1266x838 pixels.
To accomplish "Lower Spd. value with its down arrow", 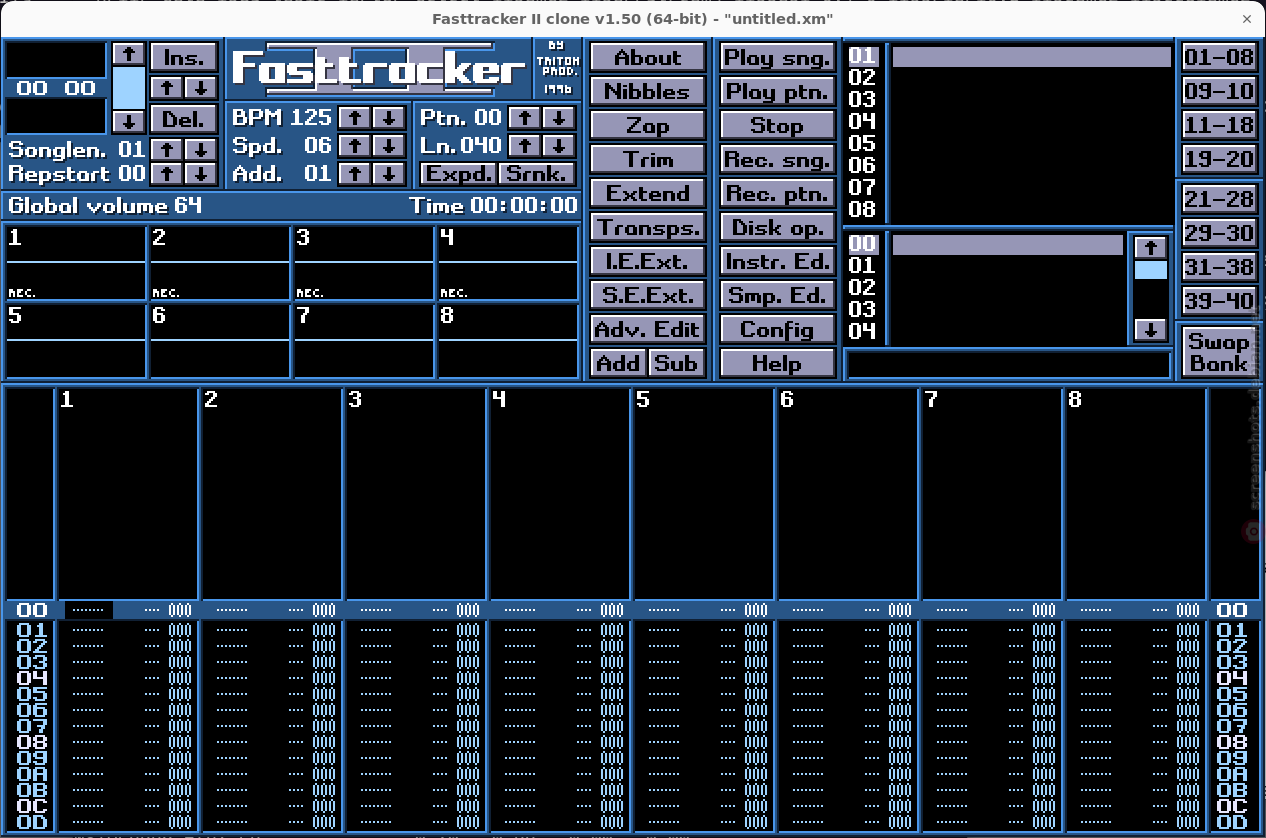I will (389, 145).
